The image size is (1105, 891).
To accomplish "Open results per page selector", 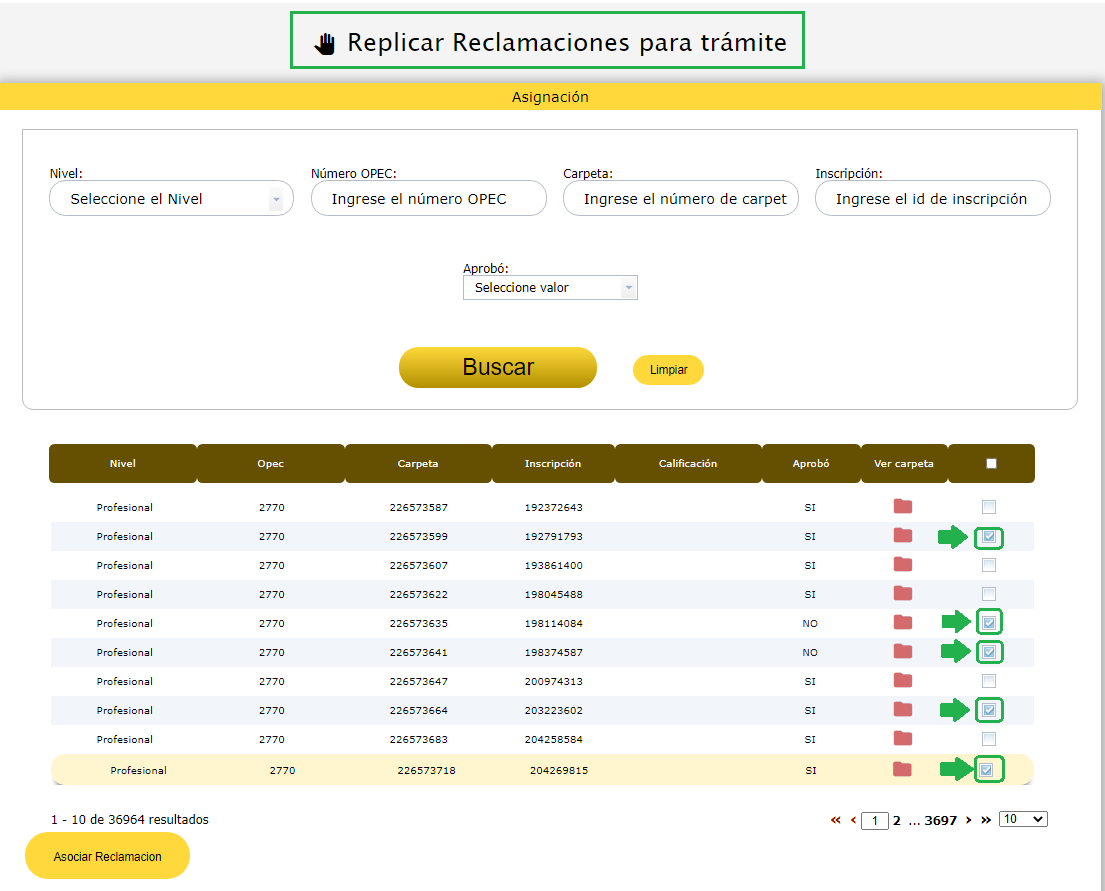I will 1023,819.
